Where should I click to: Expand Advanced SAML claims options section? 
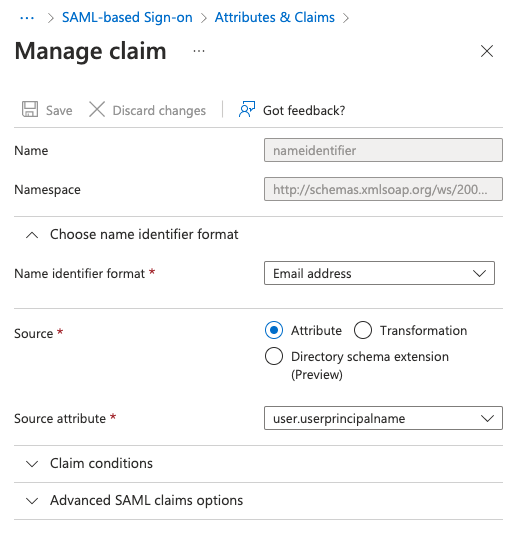click(x=32, y=501)
